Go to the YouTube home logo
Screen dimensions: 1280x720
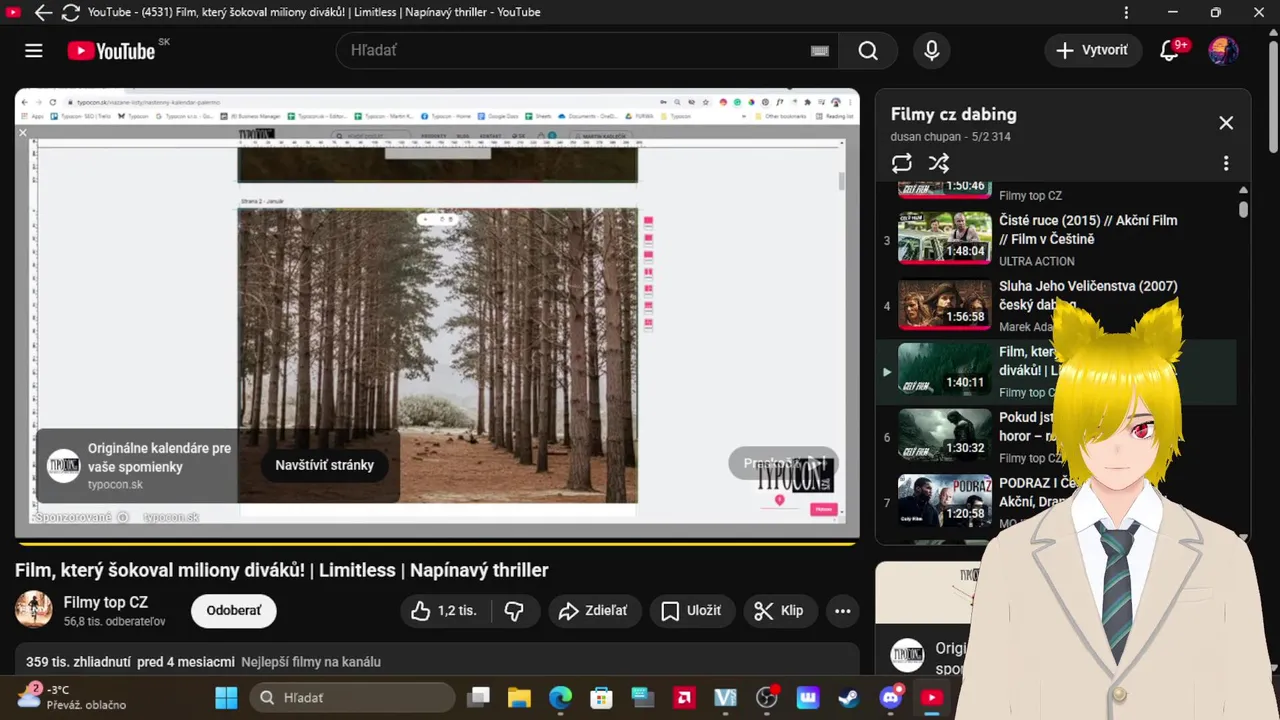coord(111,51)
